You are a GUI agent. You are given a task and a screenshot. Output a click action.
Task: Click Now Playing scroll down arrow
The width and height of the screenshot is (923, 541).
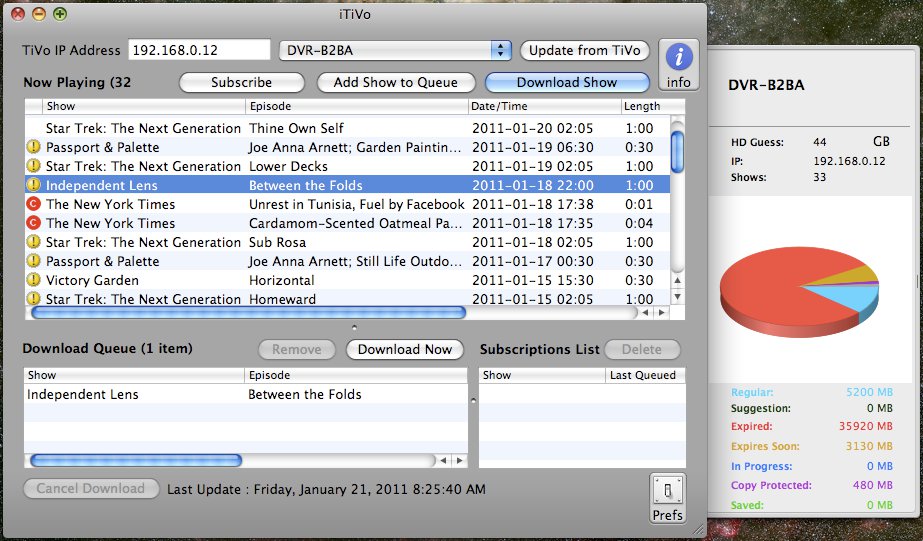(x=678, y=297)
